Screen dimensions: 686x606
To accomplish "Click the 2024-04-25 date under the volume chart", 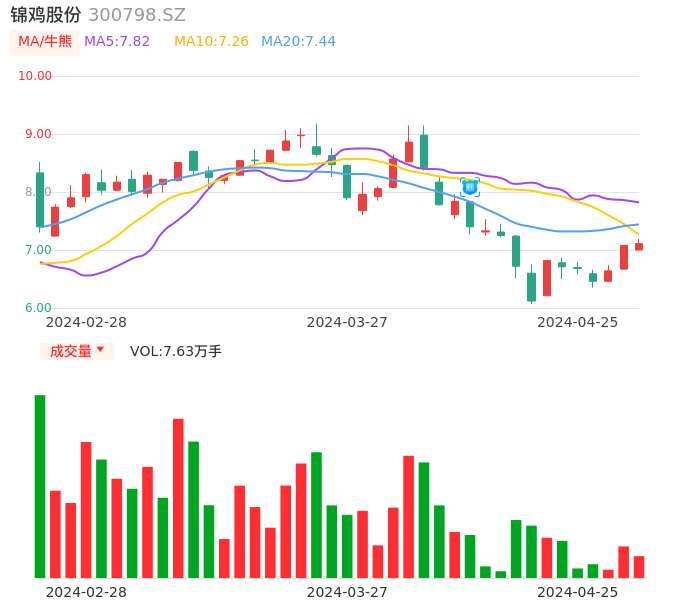I will click(x=577, y=592).
